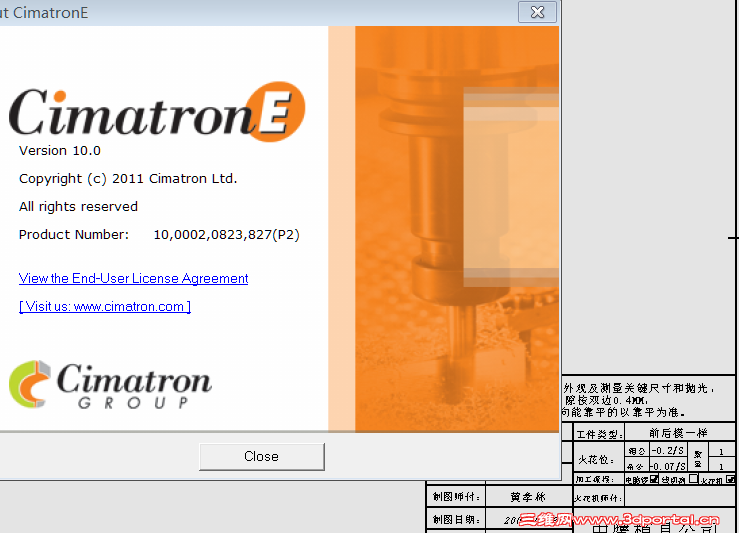739x533 pixels.
Task: Click the 前后模一样 cell in the drawing
Action: tap(678, 433)
